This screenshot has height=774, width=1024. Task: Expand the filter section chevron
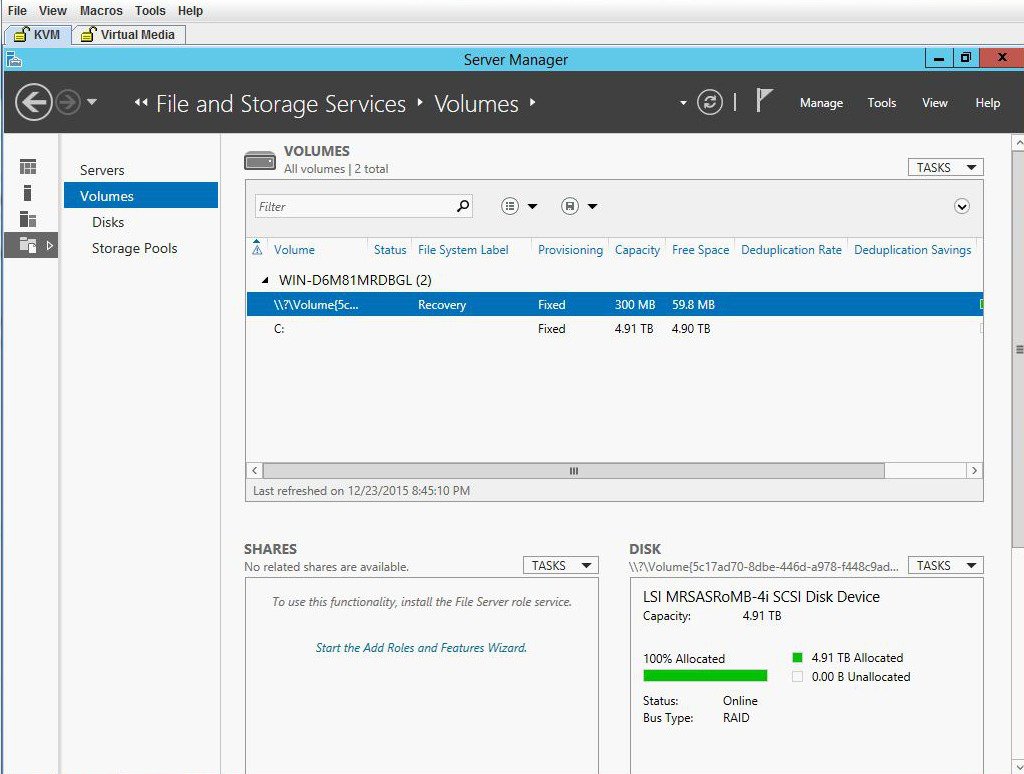point(962,206)
